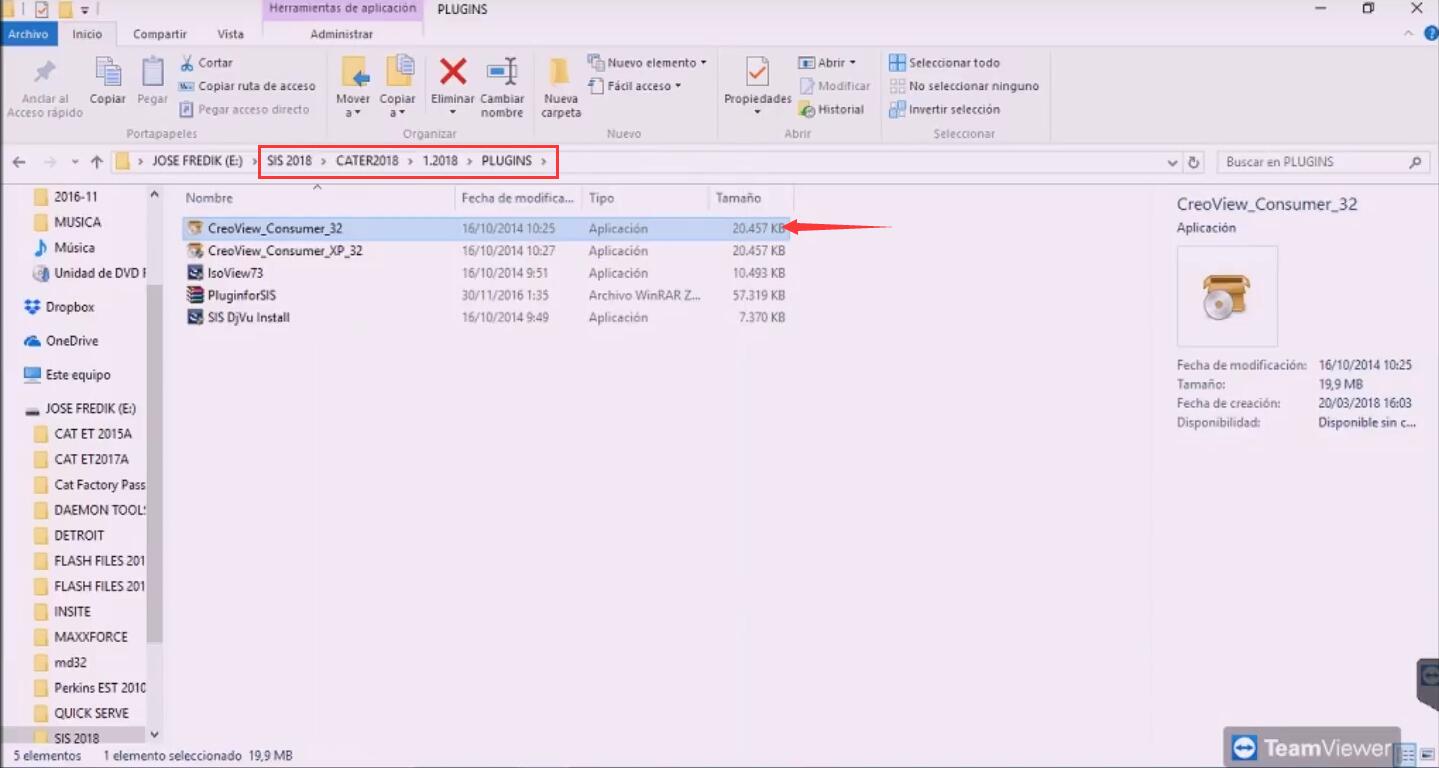
Task: Switch to the Inicio tab
Action: tap(87, 34)
